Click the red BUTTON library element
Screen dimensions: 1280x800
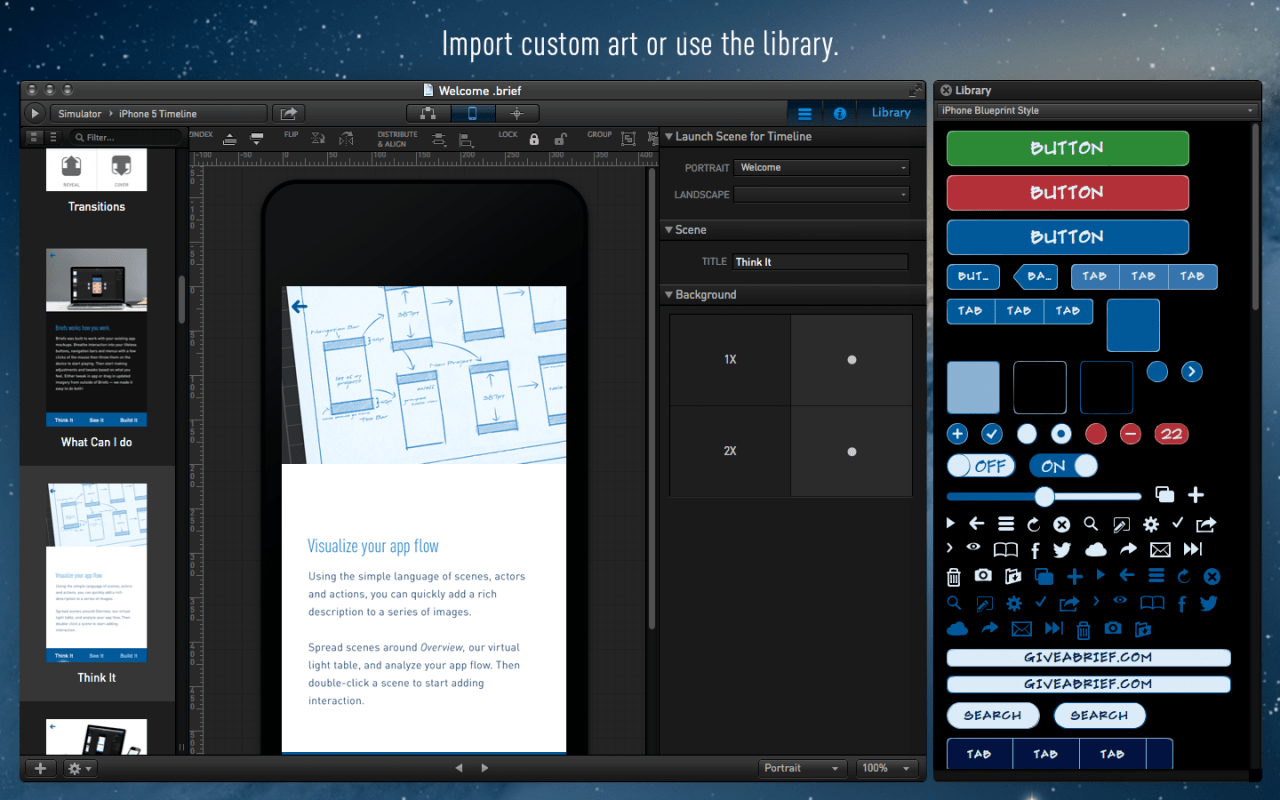pyautogui.click(x=1067, y=193)
